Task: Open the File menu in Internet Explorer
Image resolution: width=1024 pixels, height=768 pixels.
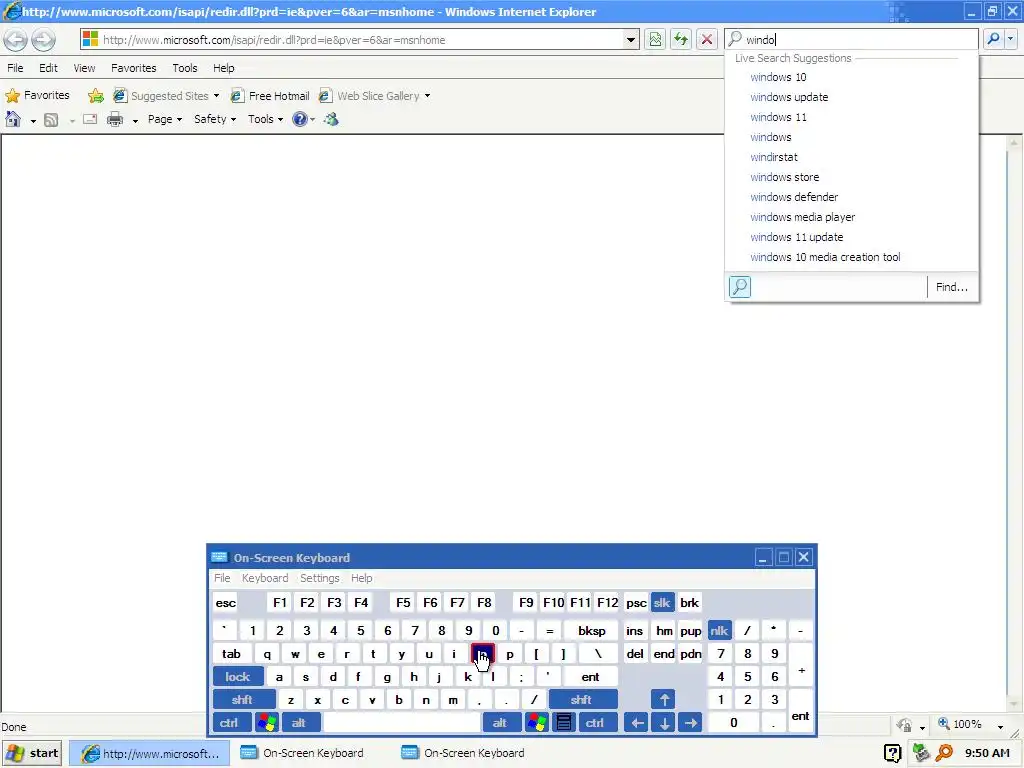Action: 15,68
